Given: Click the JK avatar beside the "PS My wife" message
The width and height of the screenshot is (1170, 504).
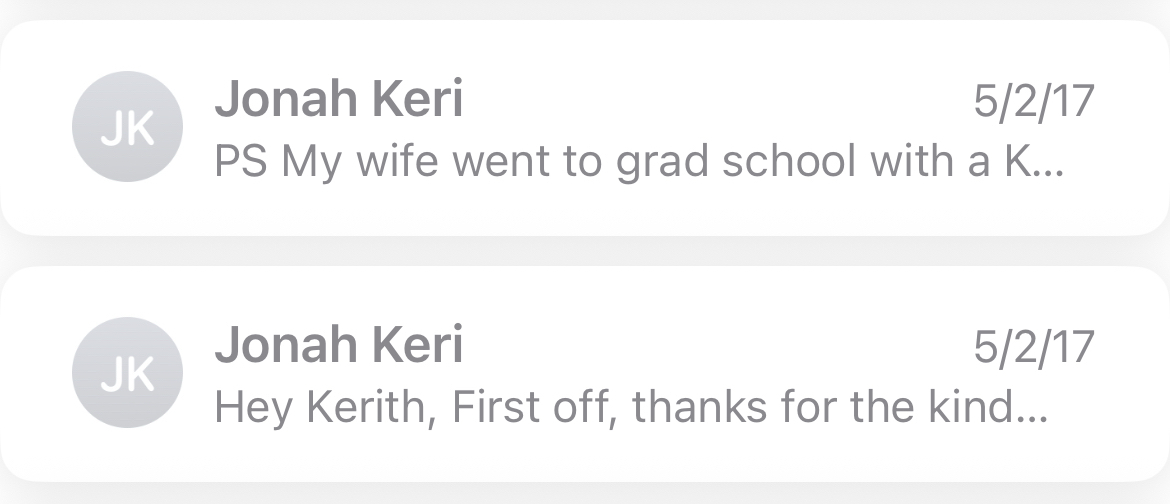Looking at the screenshot, I should 128,128.
